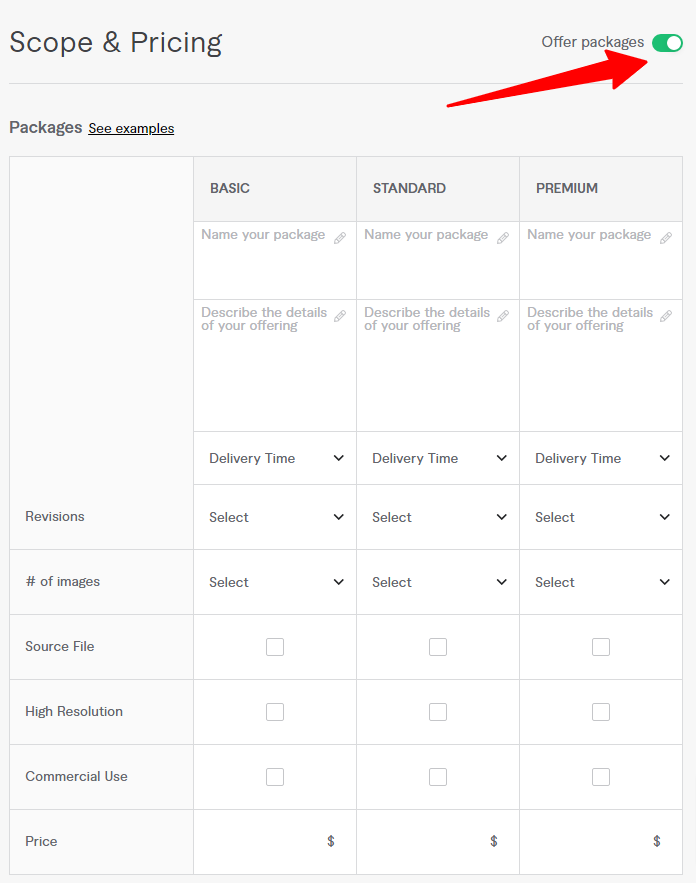
Task: Click the Premium package name pencil icon
Action: (x=666, y=238)
